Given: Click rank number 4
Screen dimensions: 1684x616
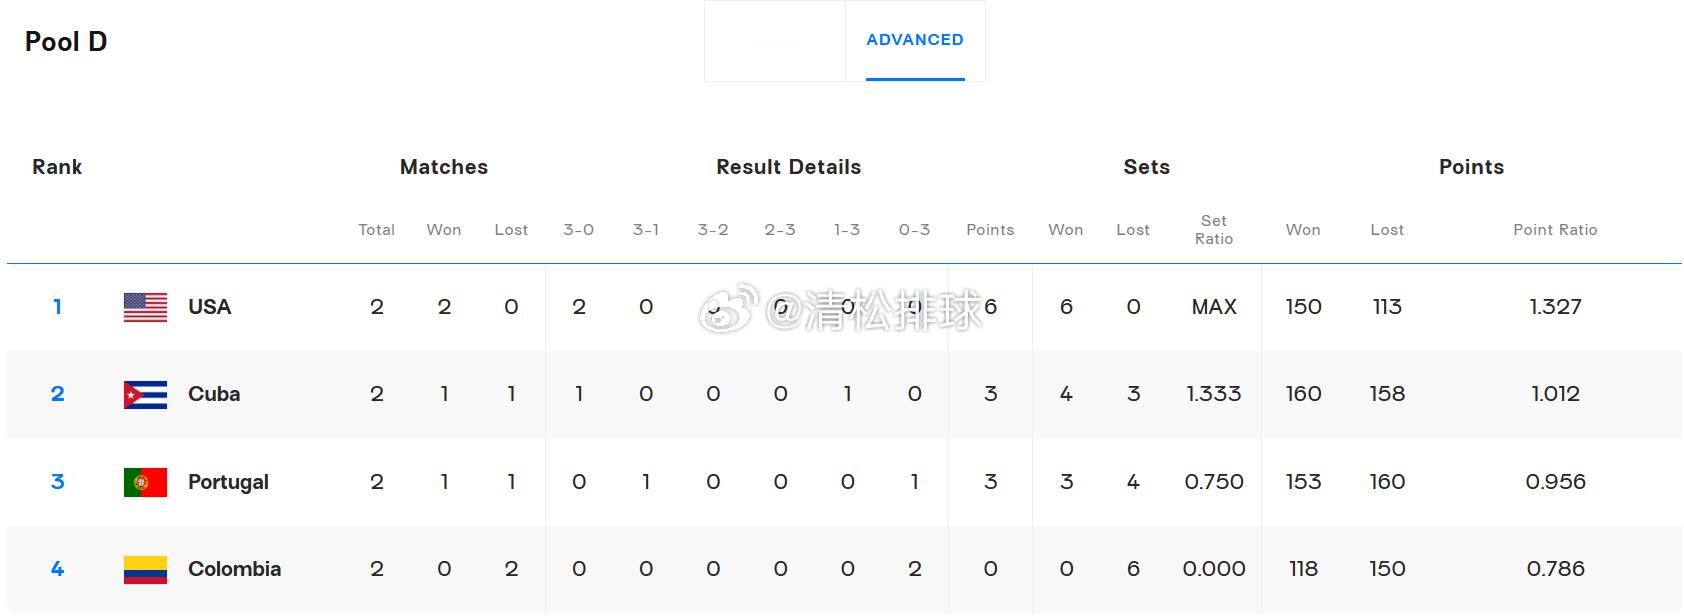Looking at the screenshot, I should click(x=57, y=569).
